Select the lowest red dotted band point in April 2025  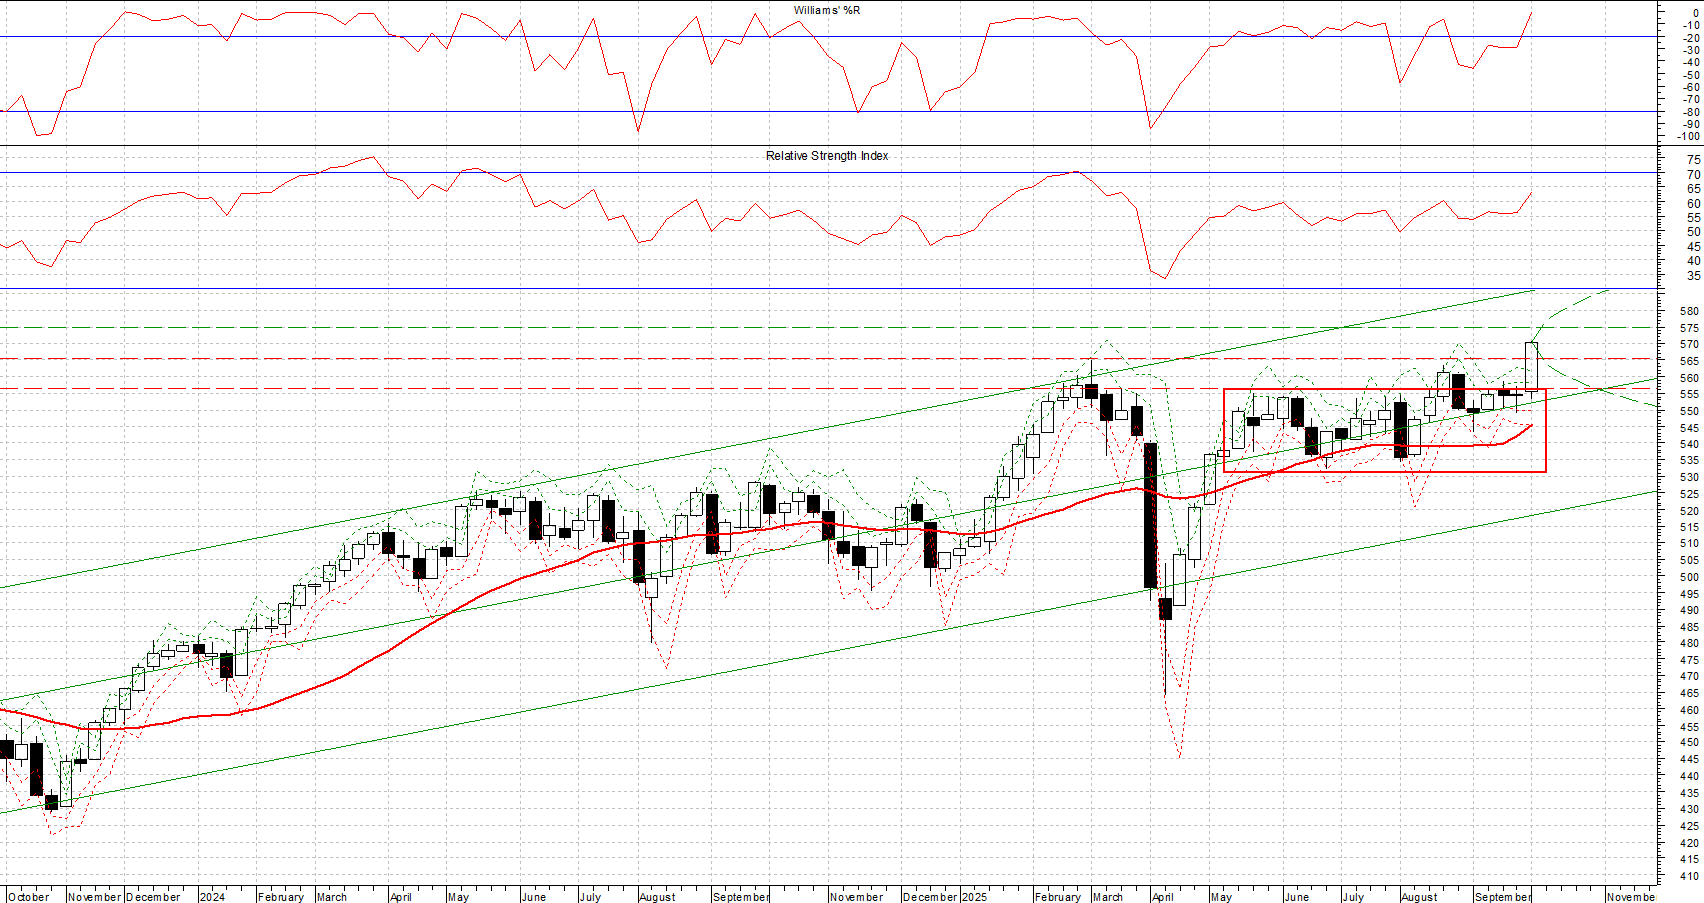(1180, 757)
